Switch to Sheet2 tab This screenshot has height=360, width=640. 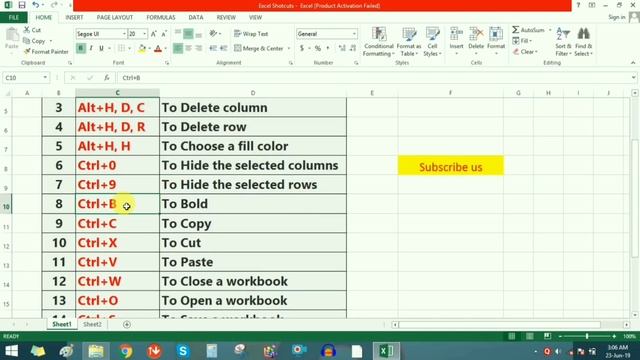[x=92, y=324]
